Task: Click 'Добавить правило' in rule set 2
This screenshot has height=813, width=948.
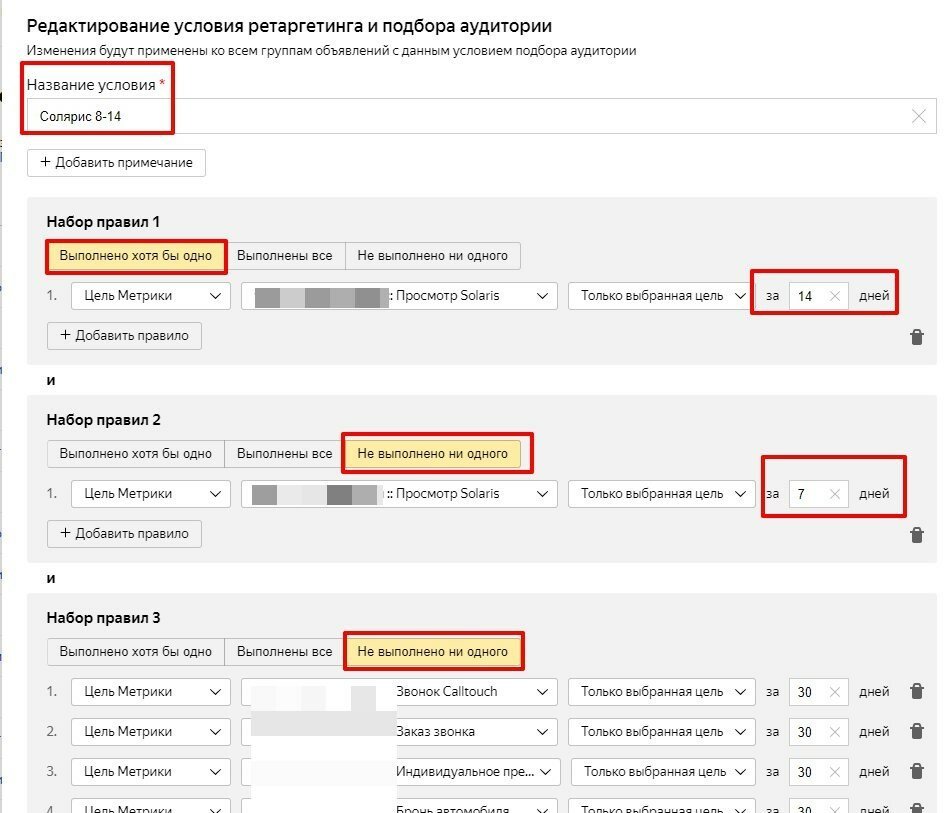Action: pos(124,534)
